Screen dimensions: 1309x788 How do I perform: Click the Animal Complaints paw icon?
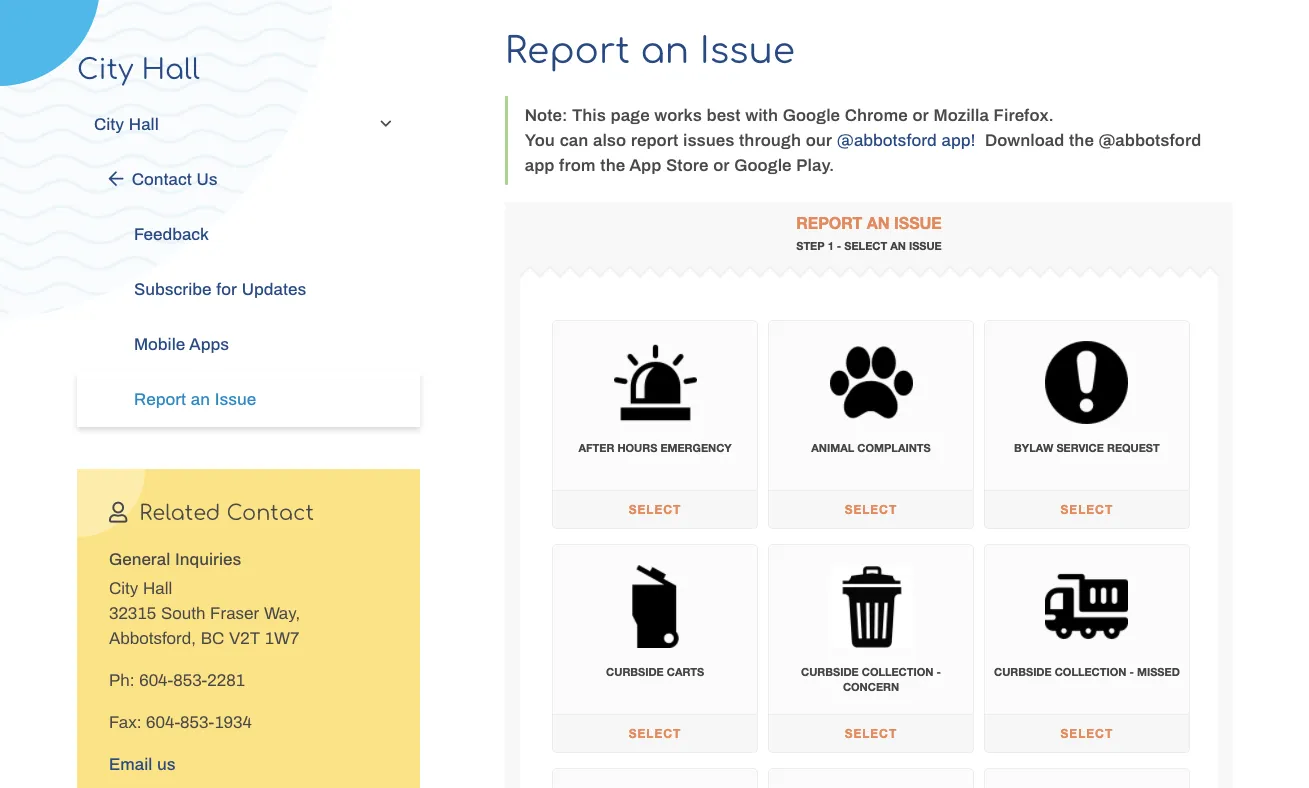click(871, 382)
